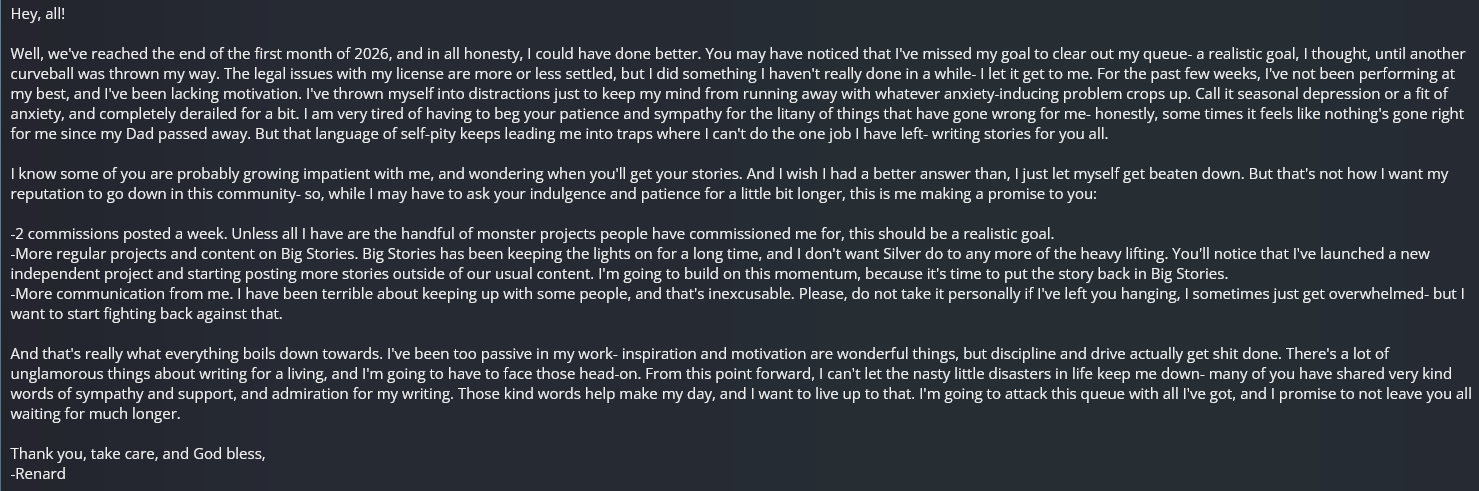The height and width of the screenshot is (491, 1479).
Task: Click the sentence starting "And that's really what everything"
Action: [200, 354]
